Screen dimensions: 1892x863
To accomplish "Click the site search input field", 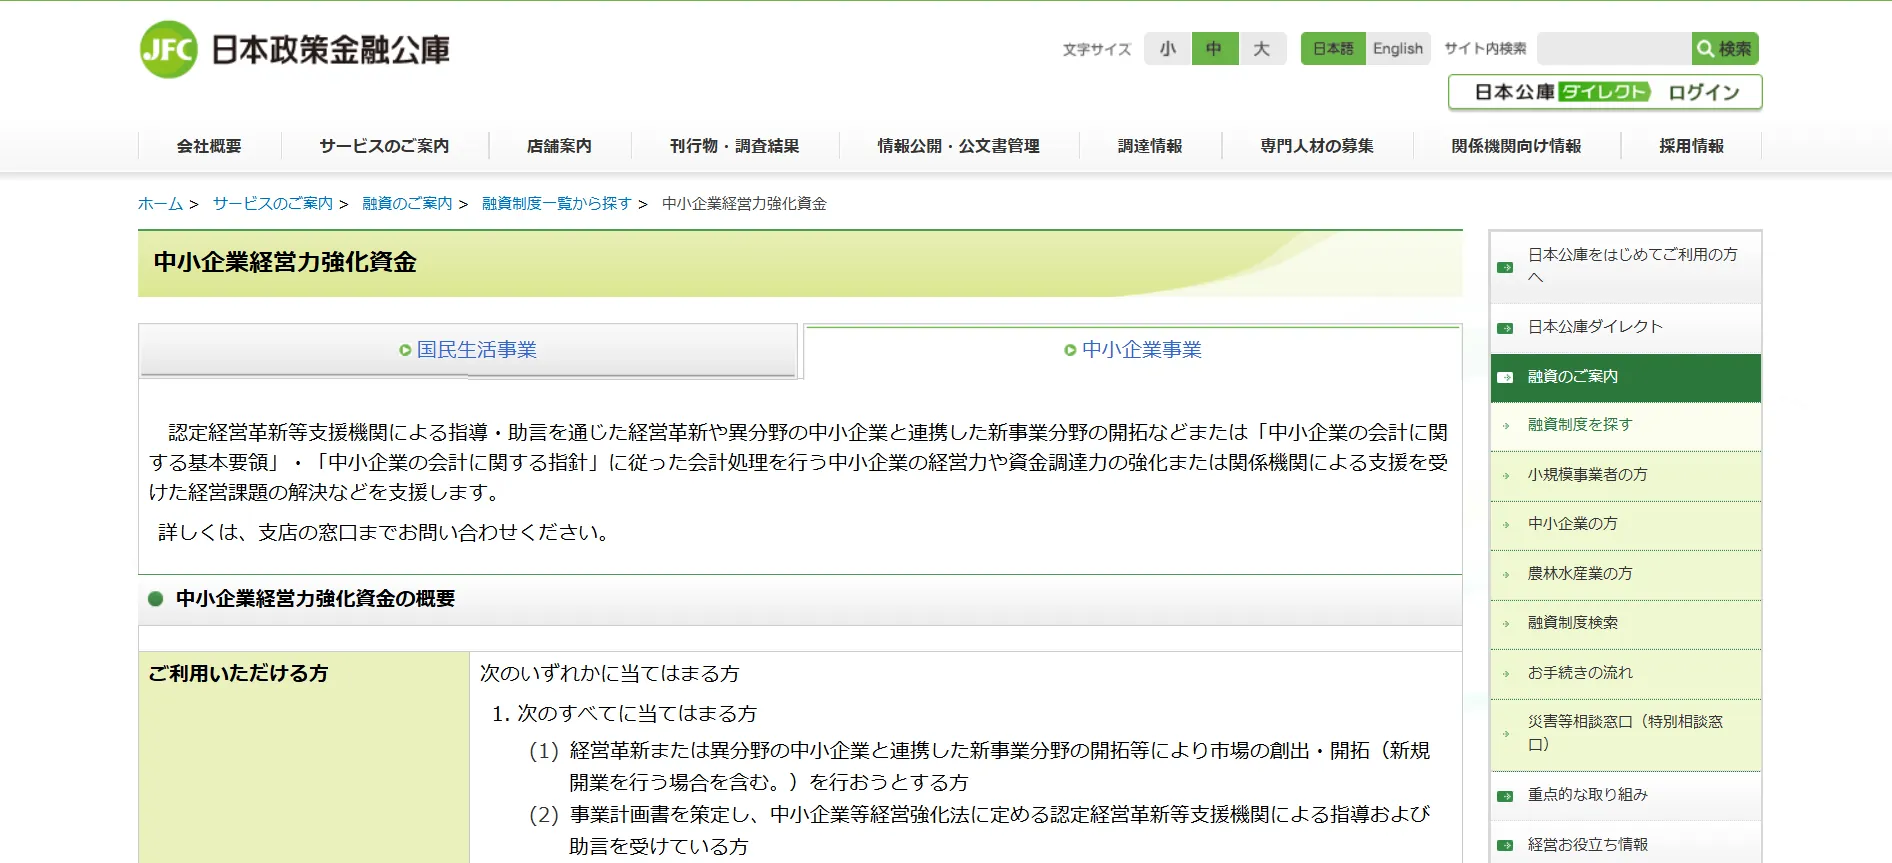I will pos(1614,49).
